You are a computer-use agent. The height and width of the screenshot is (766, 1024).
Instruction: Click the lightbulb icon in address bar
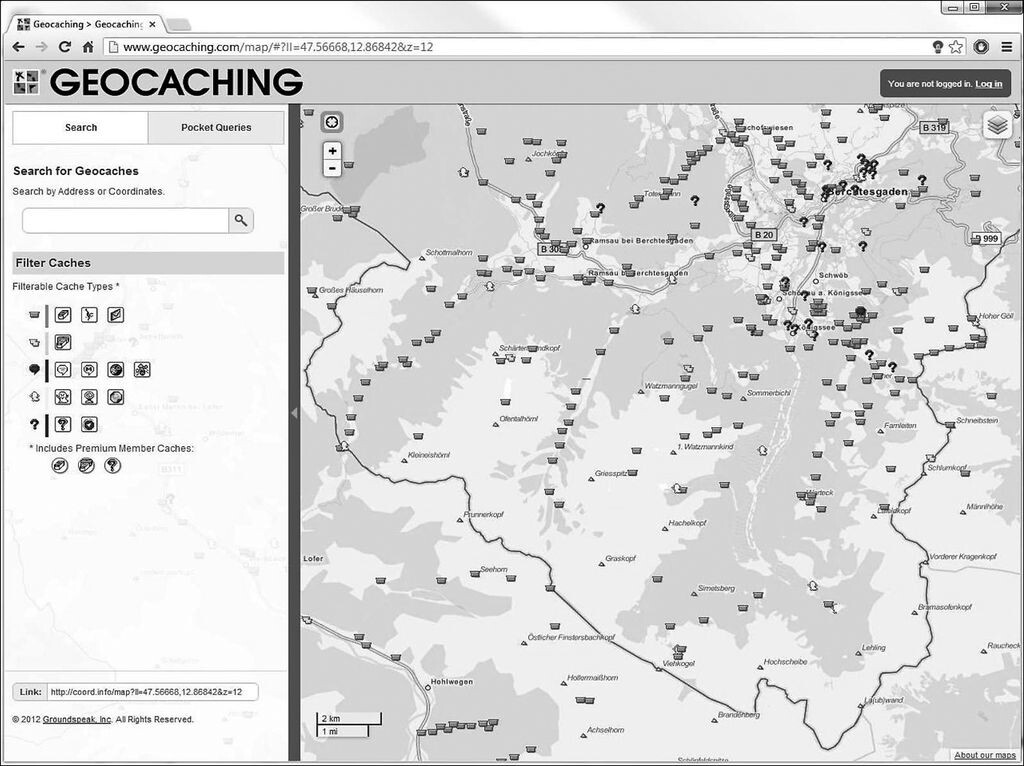tap(938, 47)
